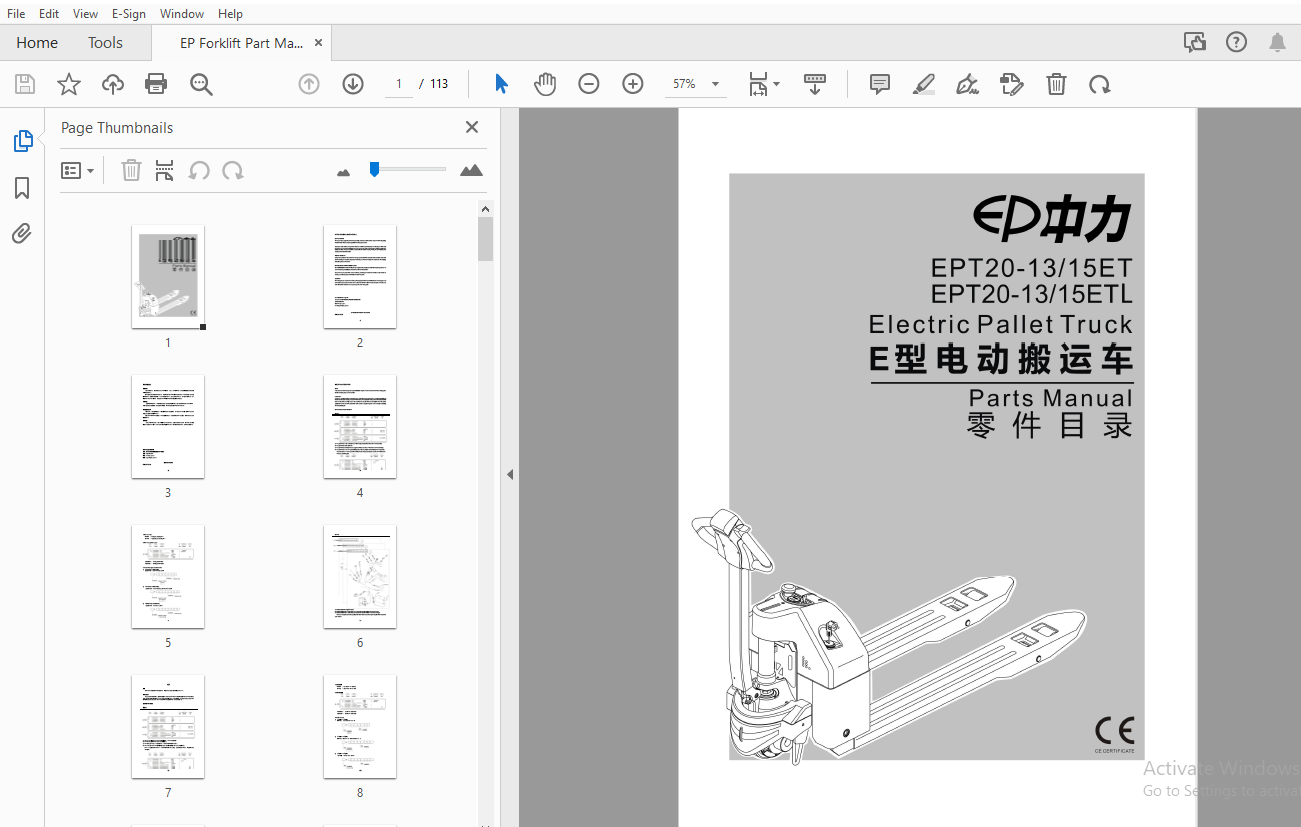Go to previous page arrow

pyautogui.click(x=309, y=84)
